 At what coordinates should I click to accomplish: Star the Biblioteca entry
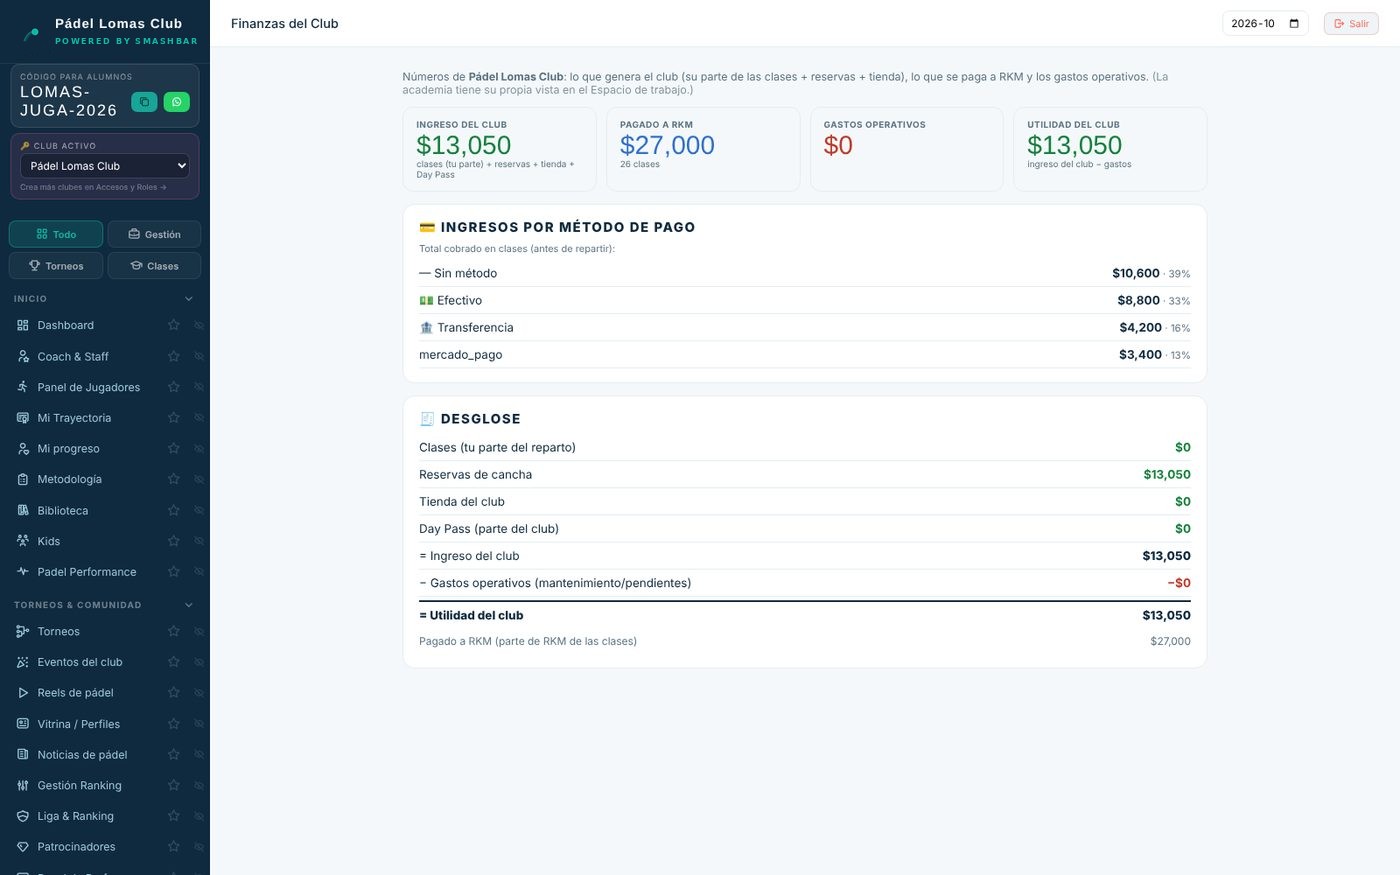coord(174,510)
